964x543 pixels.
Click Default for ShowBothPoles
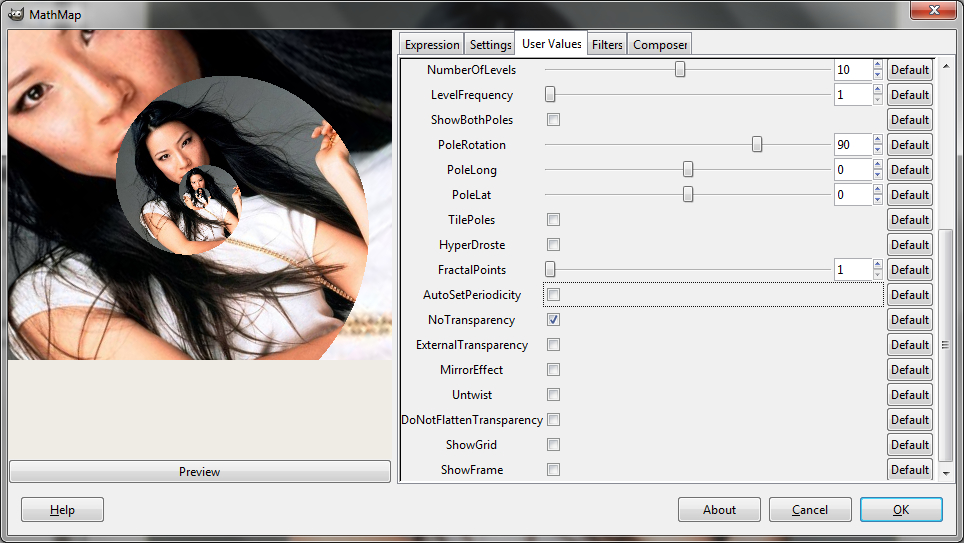(x=909, y=120)
